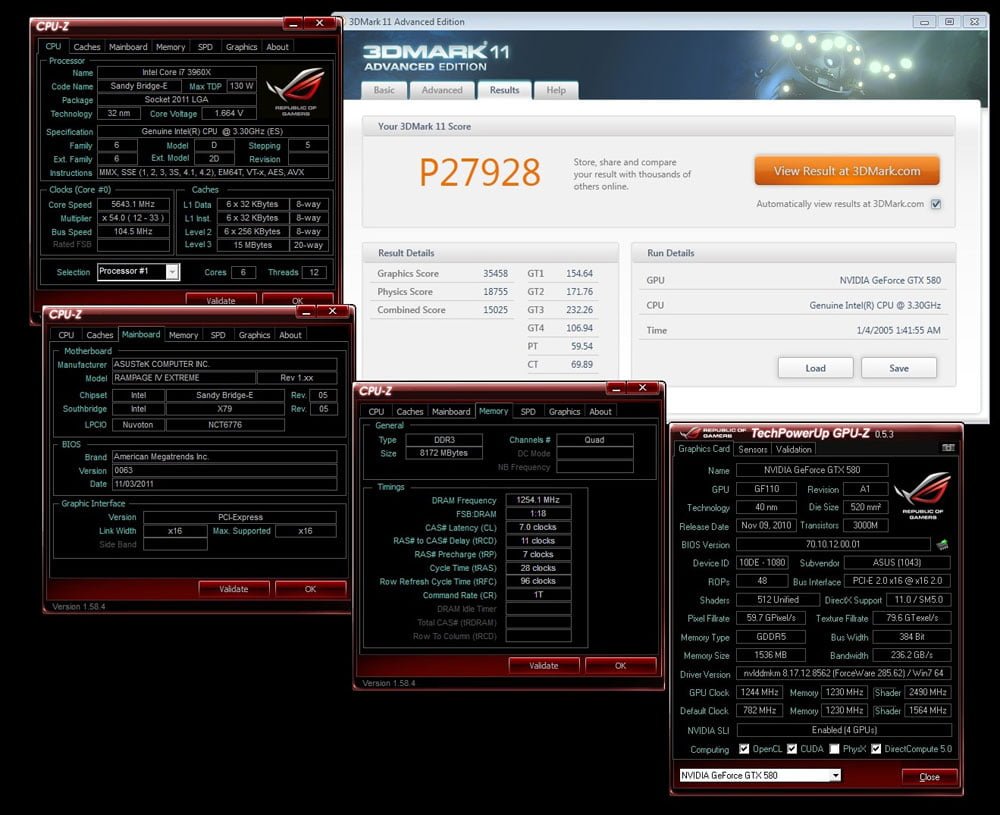1000x815 pixels.
Task: Minimize the 3DMark 11 window
Action: coord(924,21)
